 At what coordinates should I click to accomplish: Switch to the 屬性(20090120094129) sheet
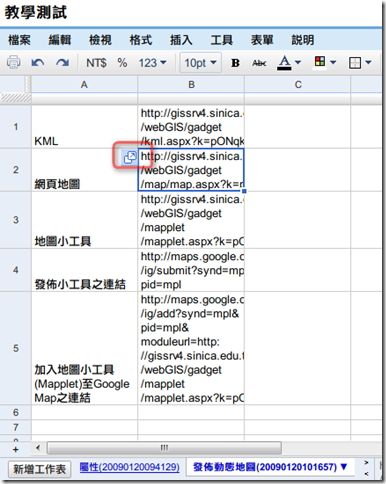(129, 467)
